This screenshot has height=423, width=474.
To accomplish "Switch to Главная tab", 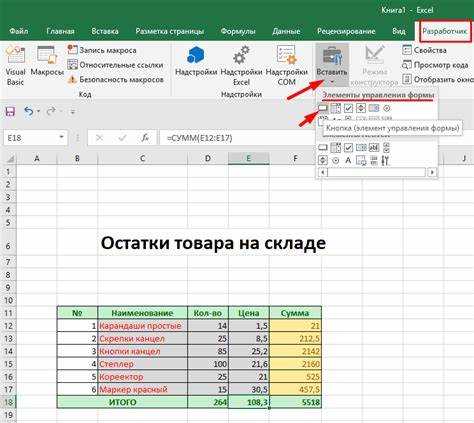I will 60,31.
